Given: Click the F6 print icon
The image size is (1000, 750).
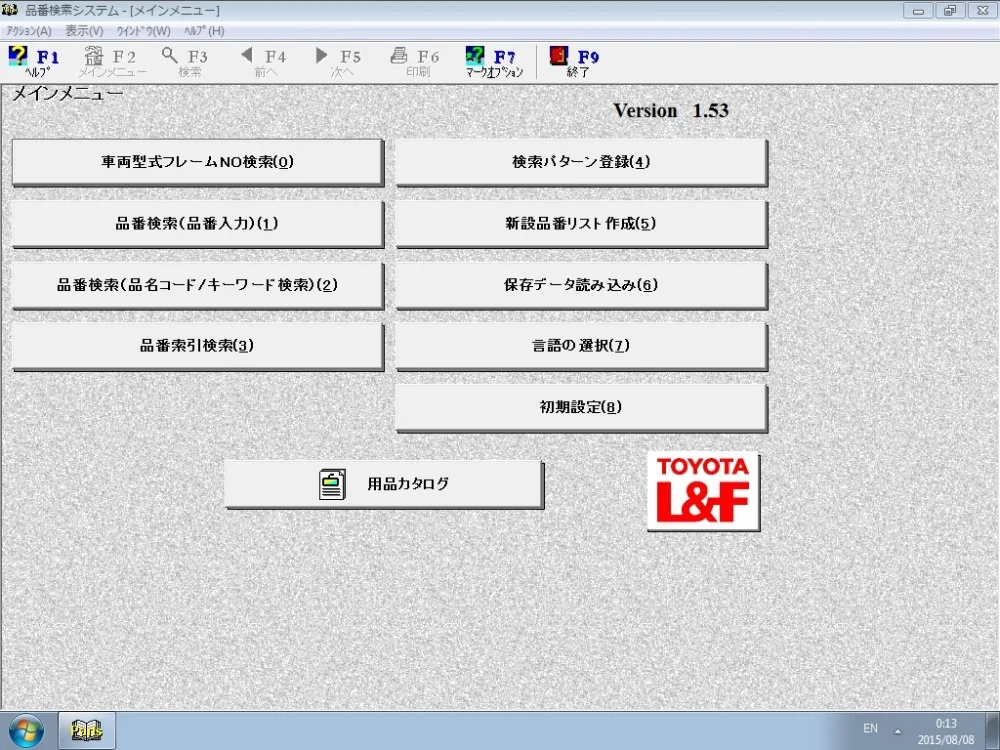Looking at the screenshot, I should (399, 55).
